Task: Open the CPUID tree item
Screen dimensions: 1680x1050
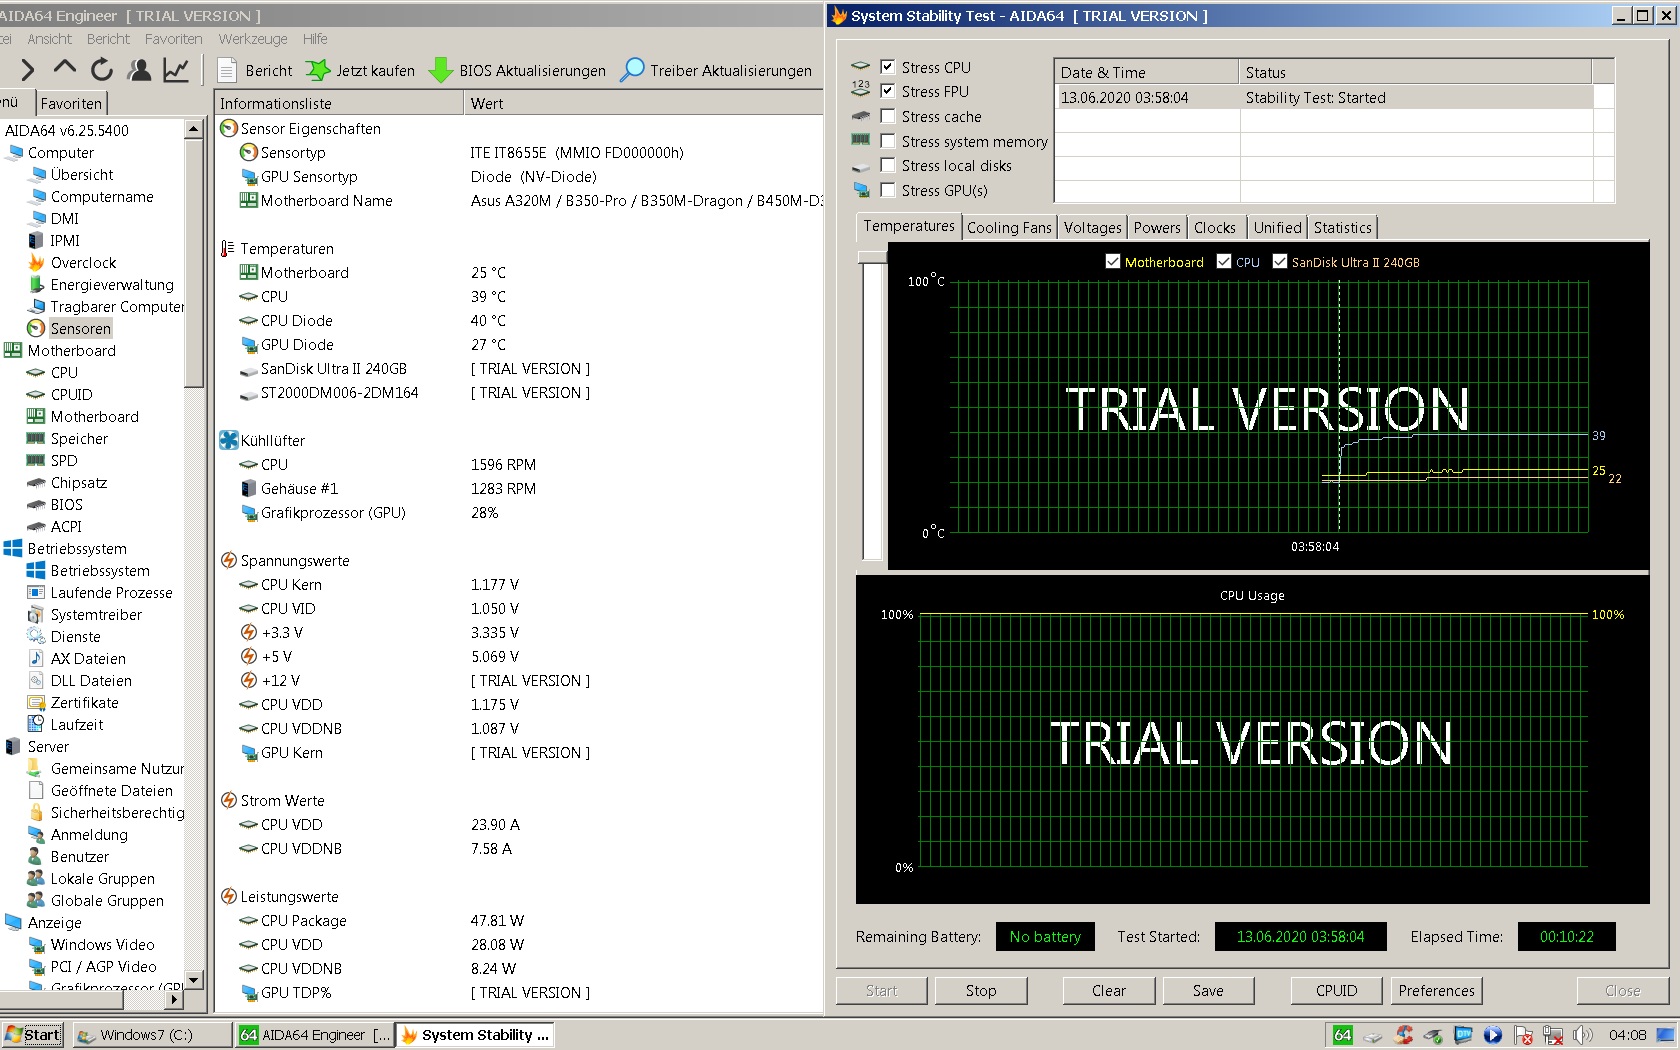Action: (x=71, y=394)
